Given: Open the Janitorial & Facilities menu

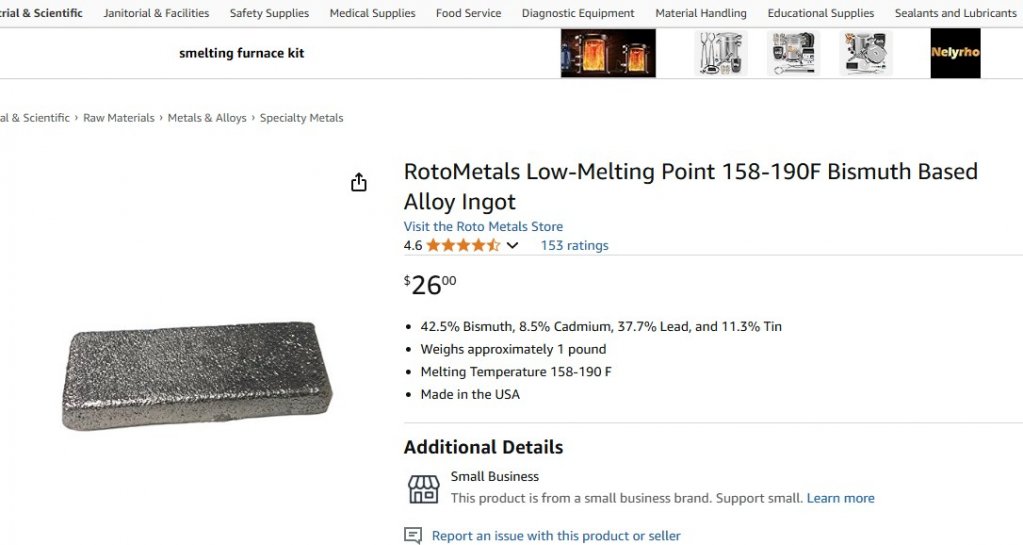Looking at the screenshot, I should coord(156,13).
